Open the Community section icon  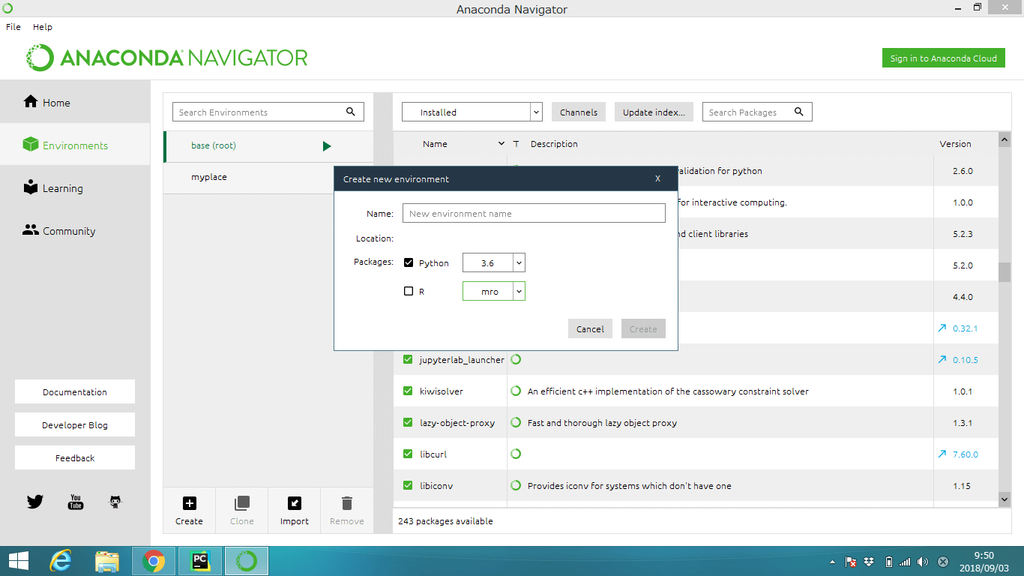pos(30,230)
